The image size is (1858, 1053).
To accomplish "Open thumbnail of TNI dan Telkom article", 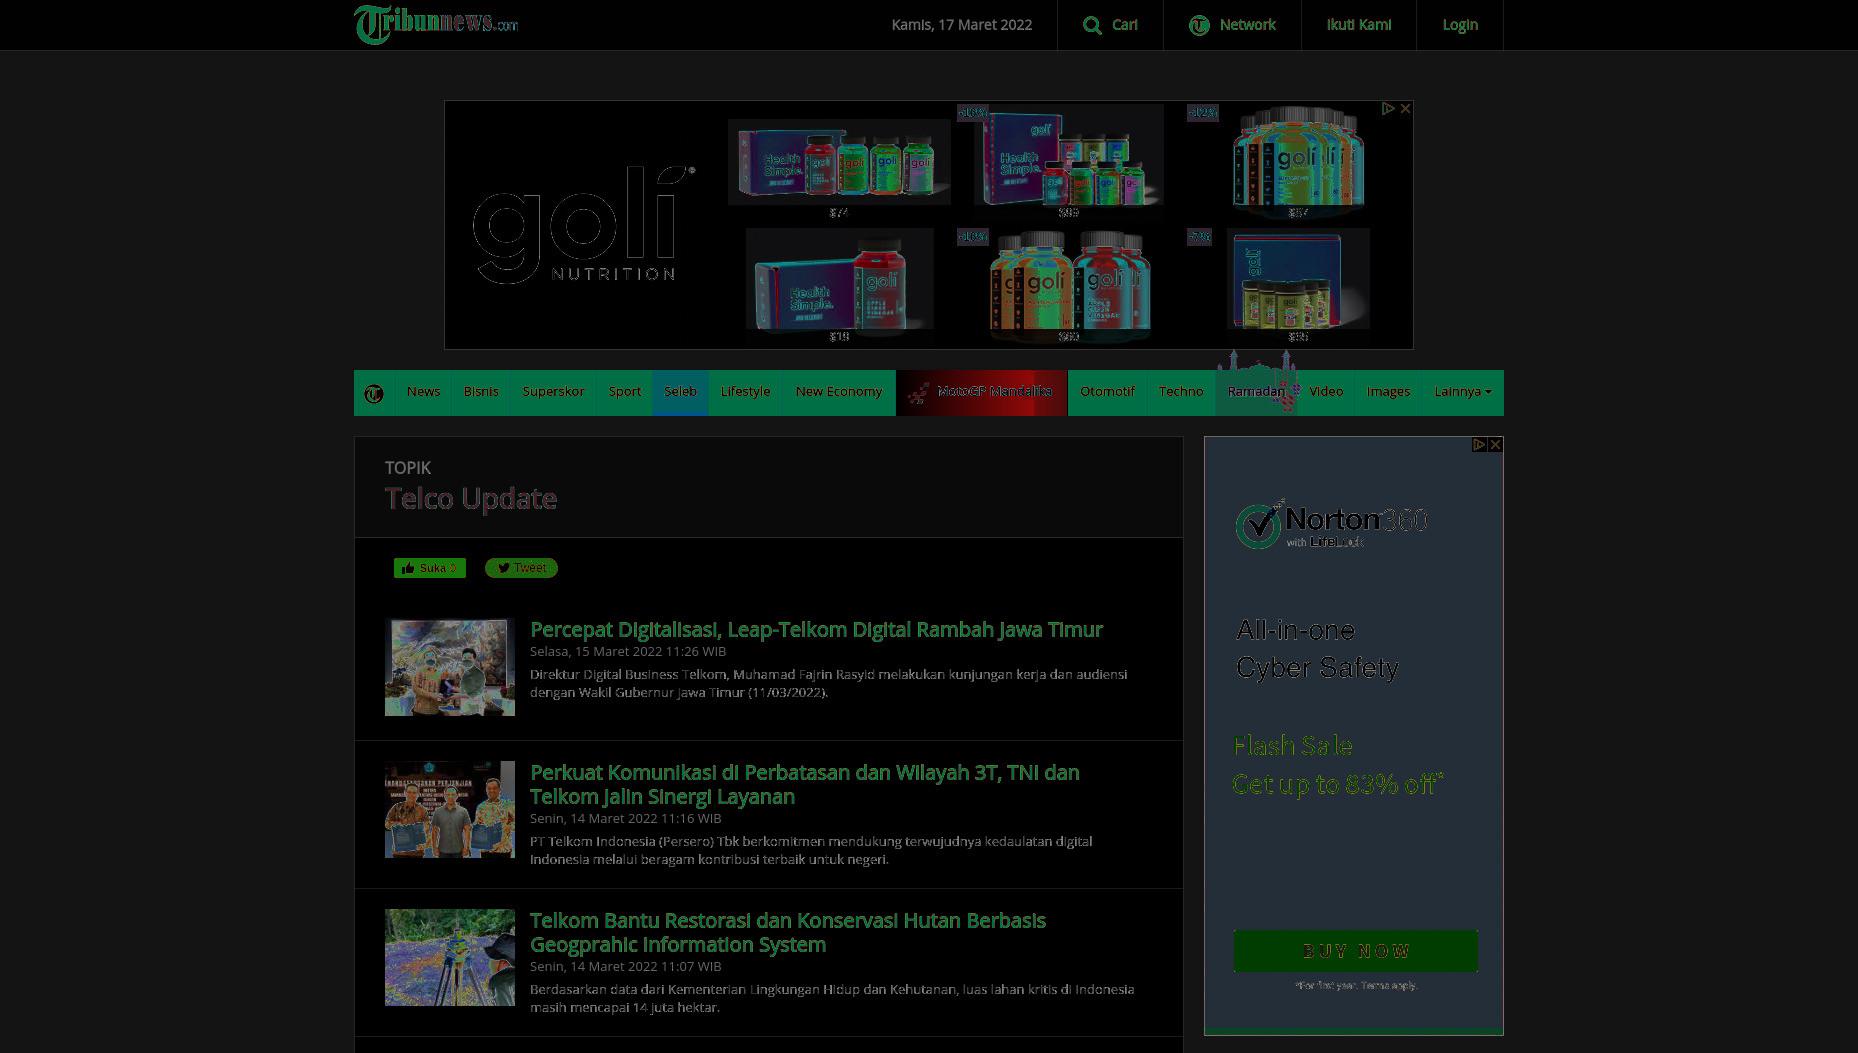I will [450, 810].
